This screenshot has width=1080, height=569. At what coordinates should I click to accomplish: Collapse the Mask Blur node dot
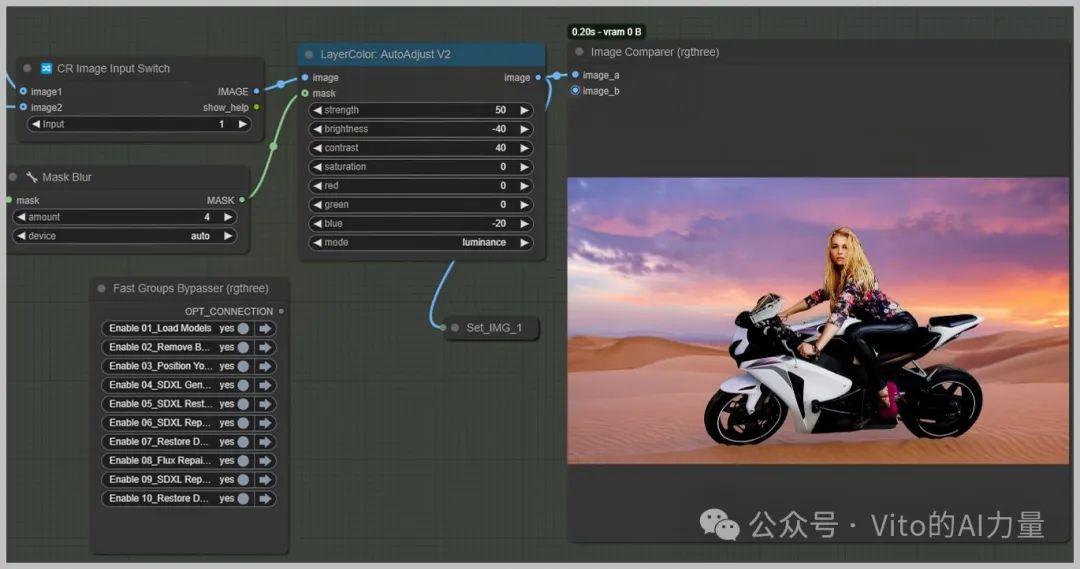[x=12, y=177]
